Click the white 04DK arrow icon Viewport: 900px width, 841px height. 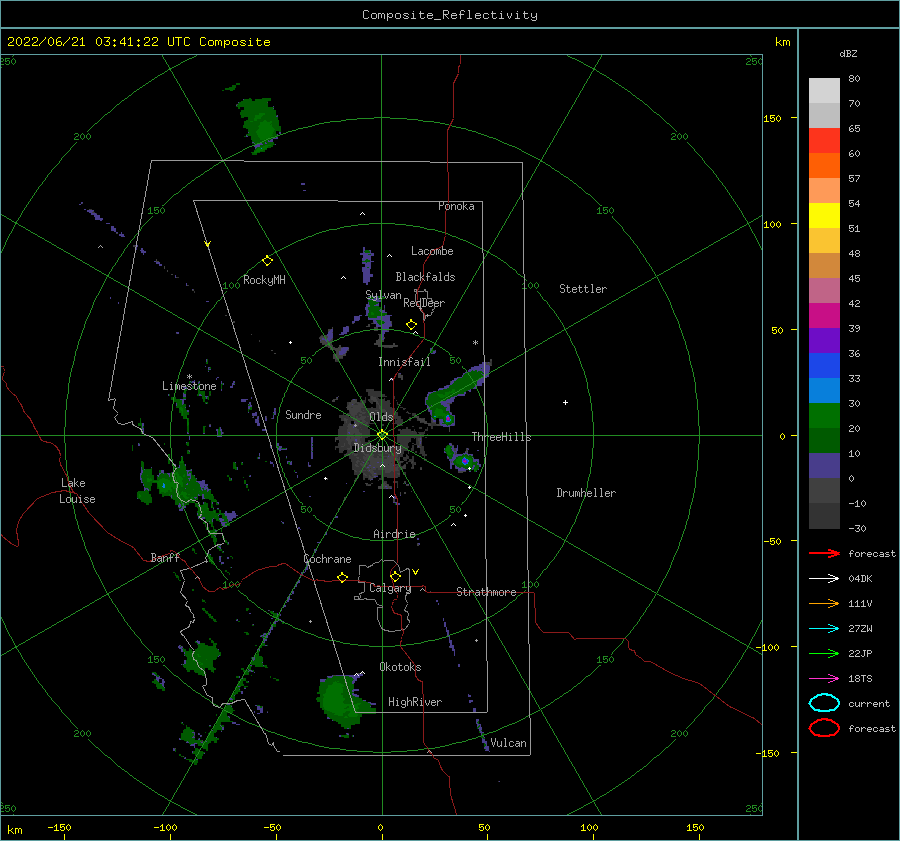pos(824,578)
